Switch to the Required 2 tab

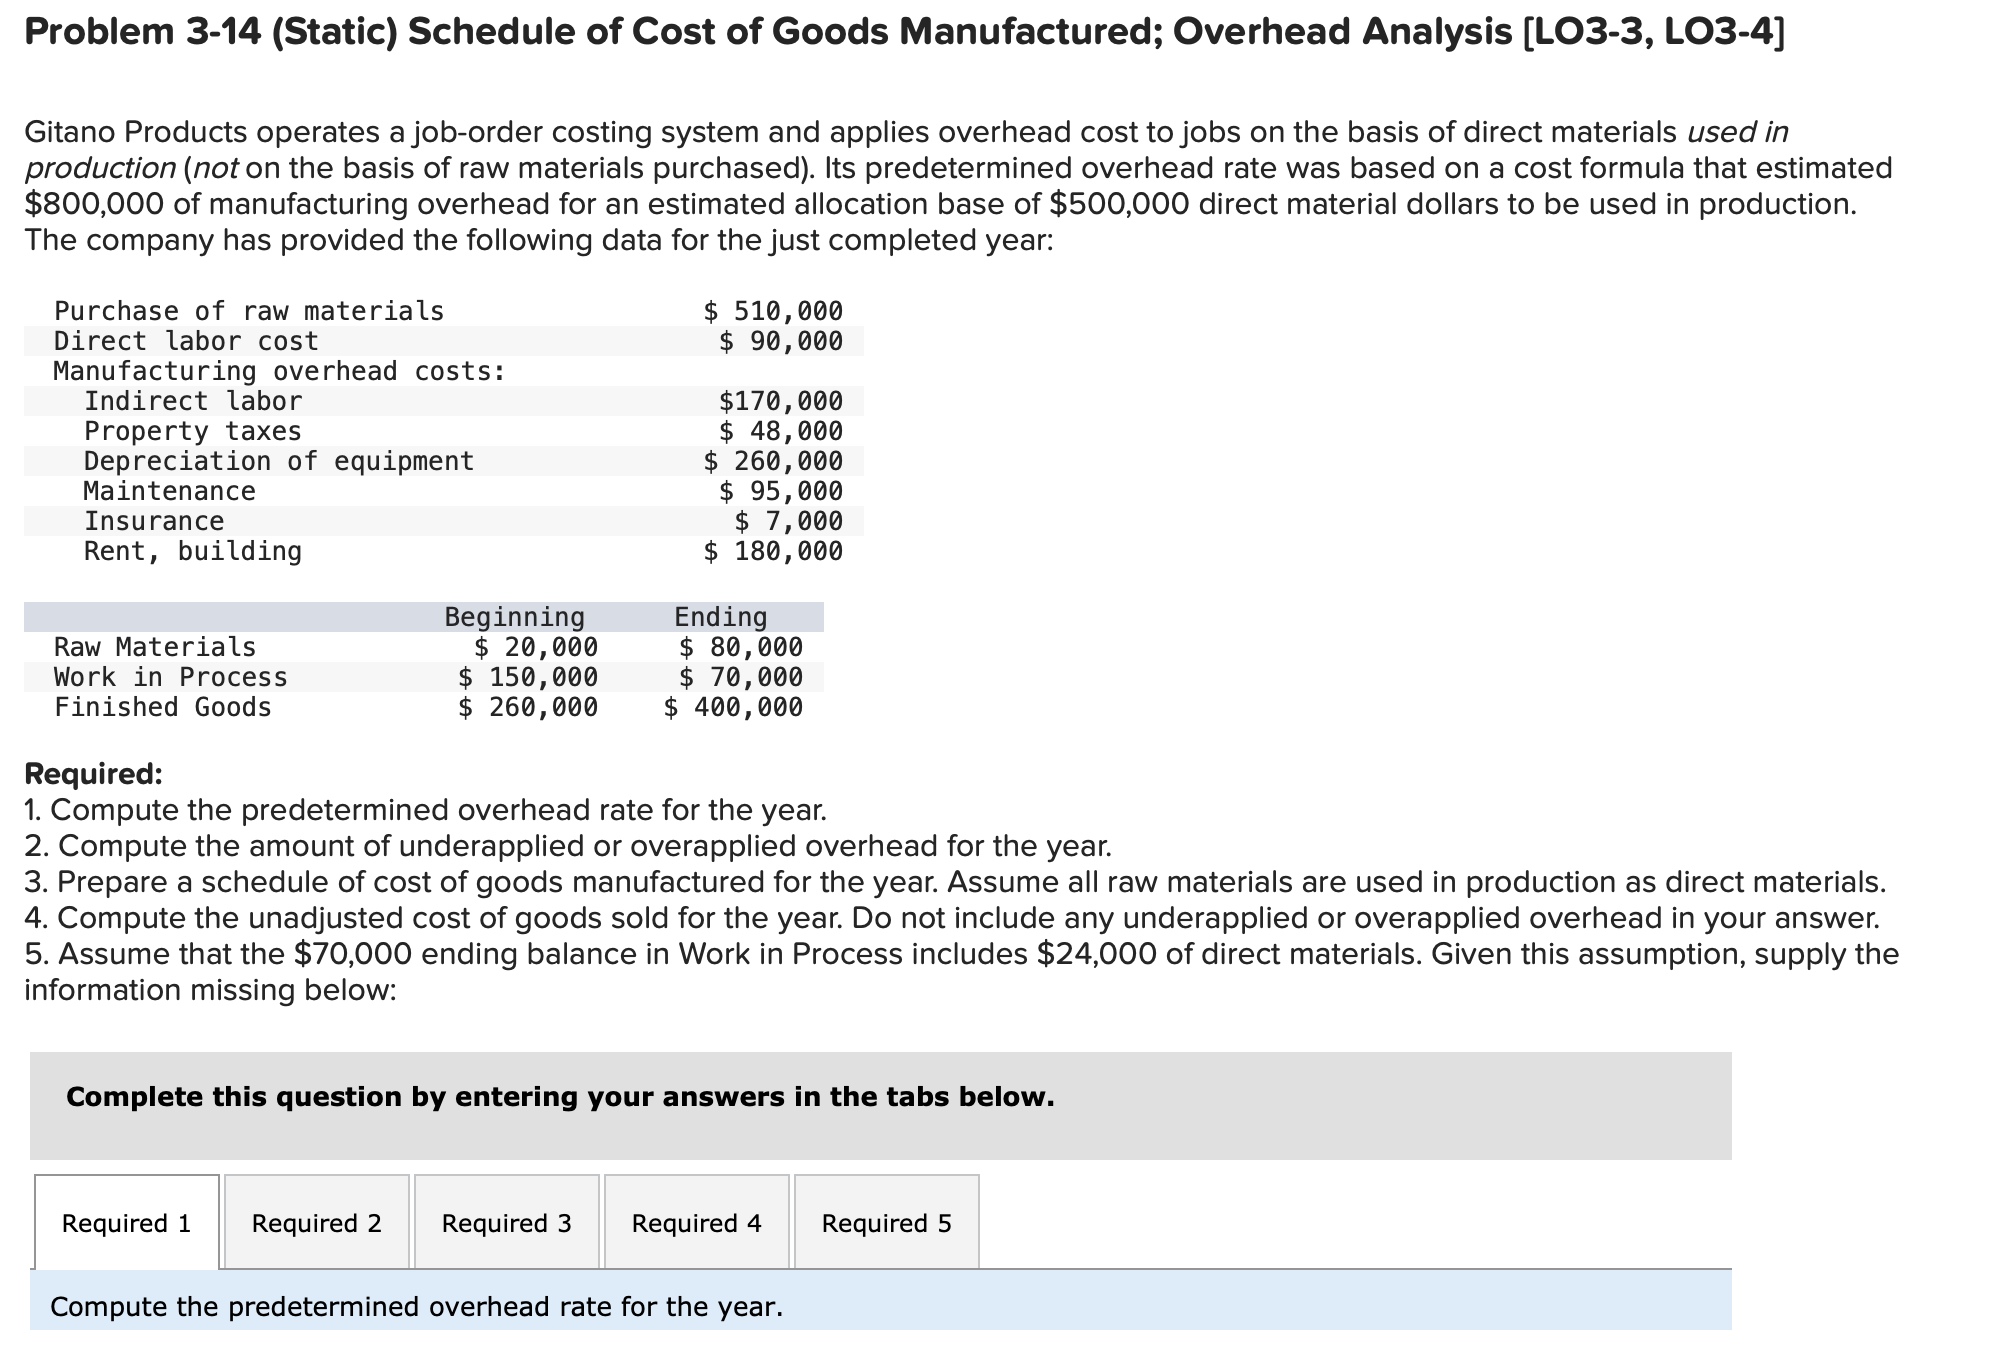[317, 1222]
